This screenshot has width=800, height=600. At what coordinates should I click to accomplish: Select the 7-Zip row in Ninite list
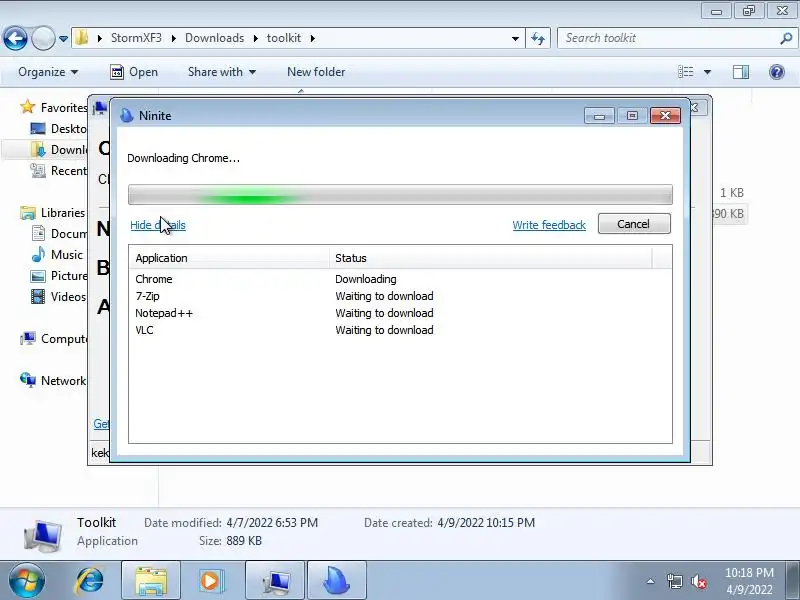click(400, 296)
